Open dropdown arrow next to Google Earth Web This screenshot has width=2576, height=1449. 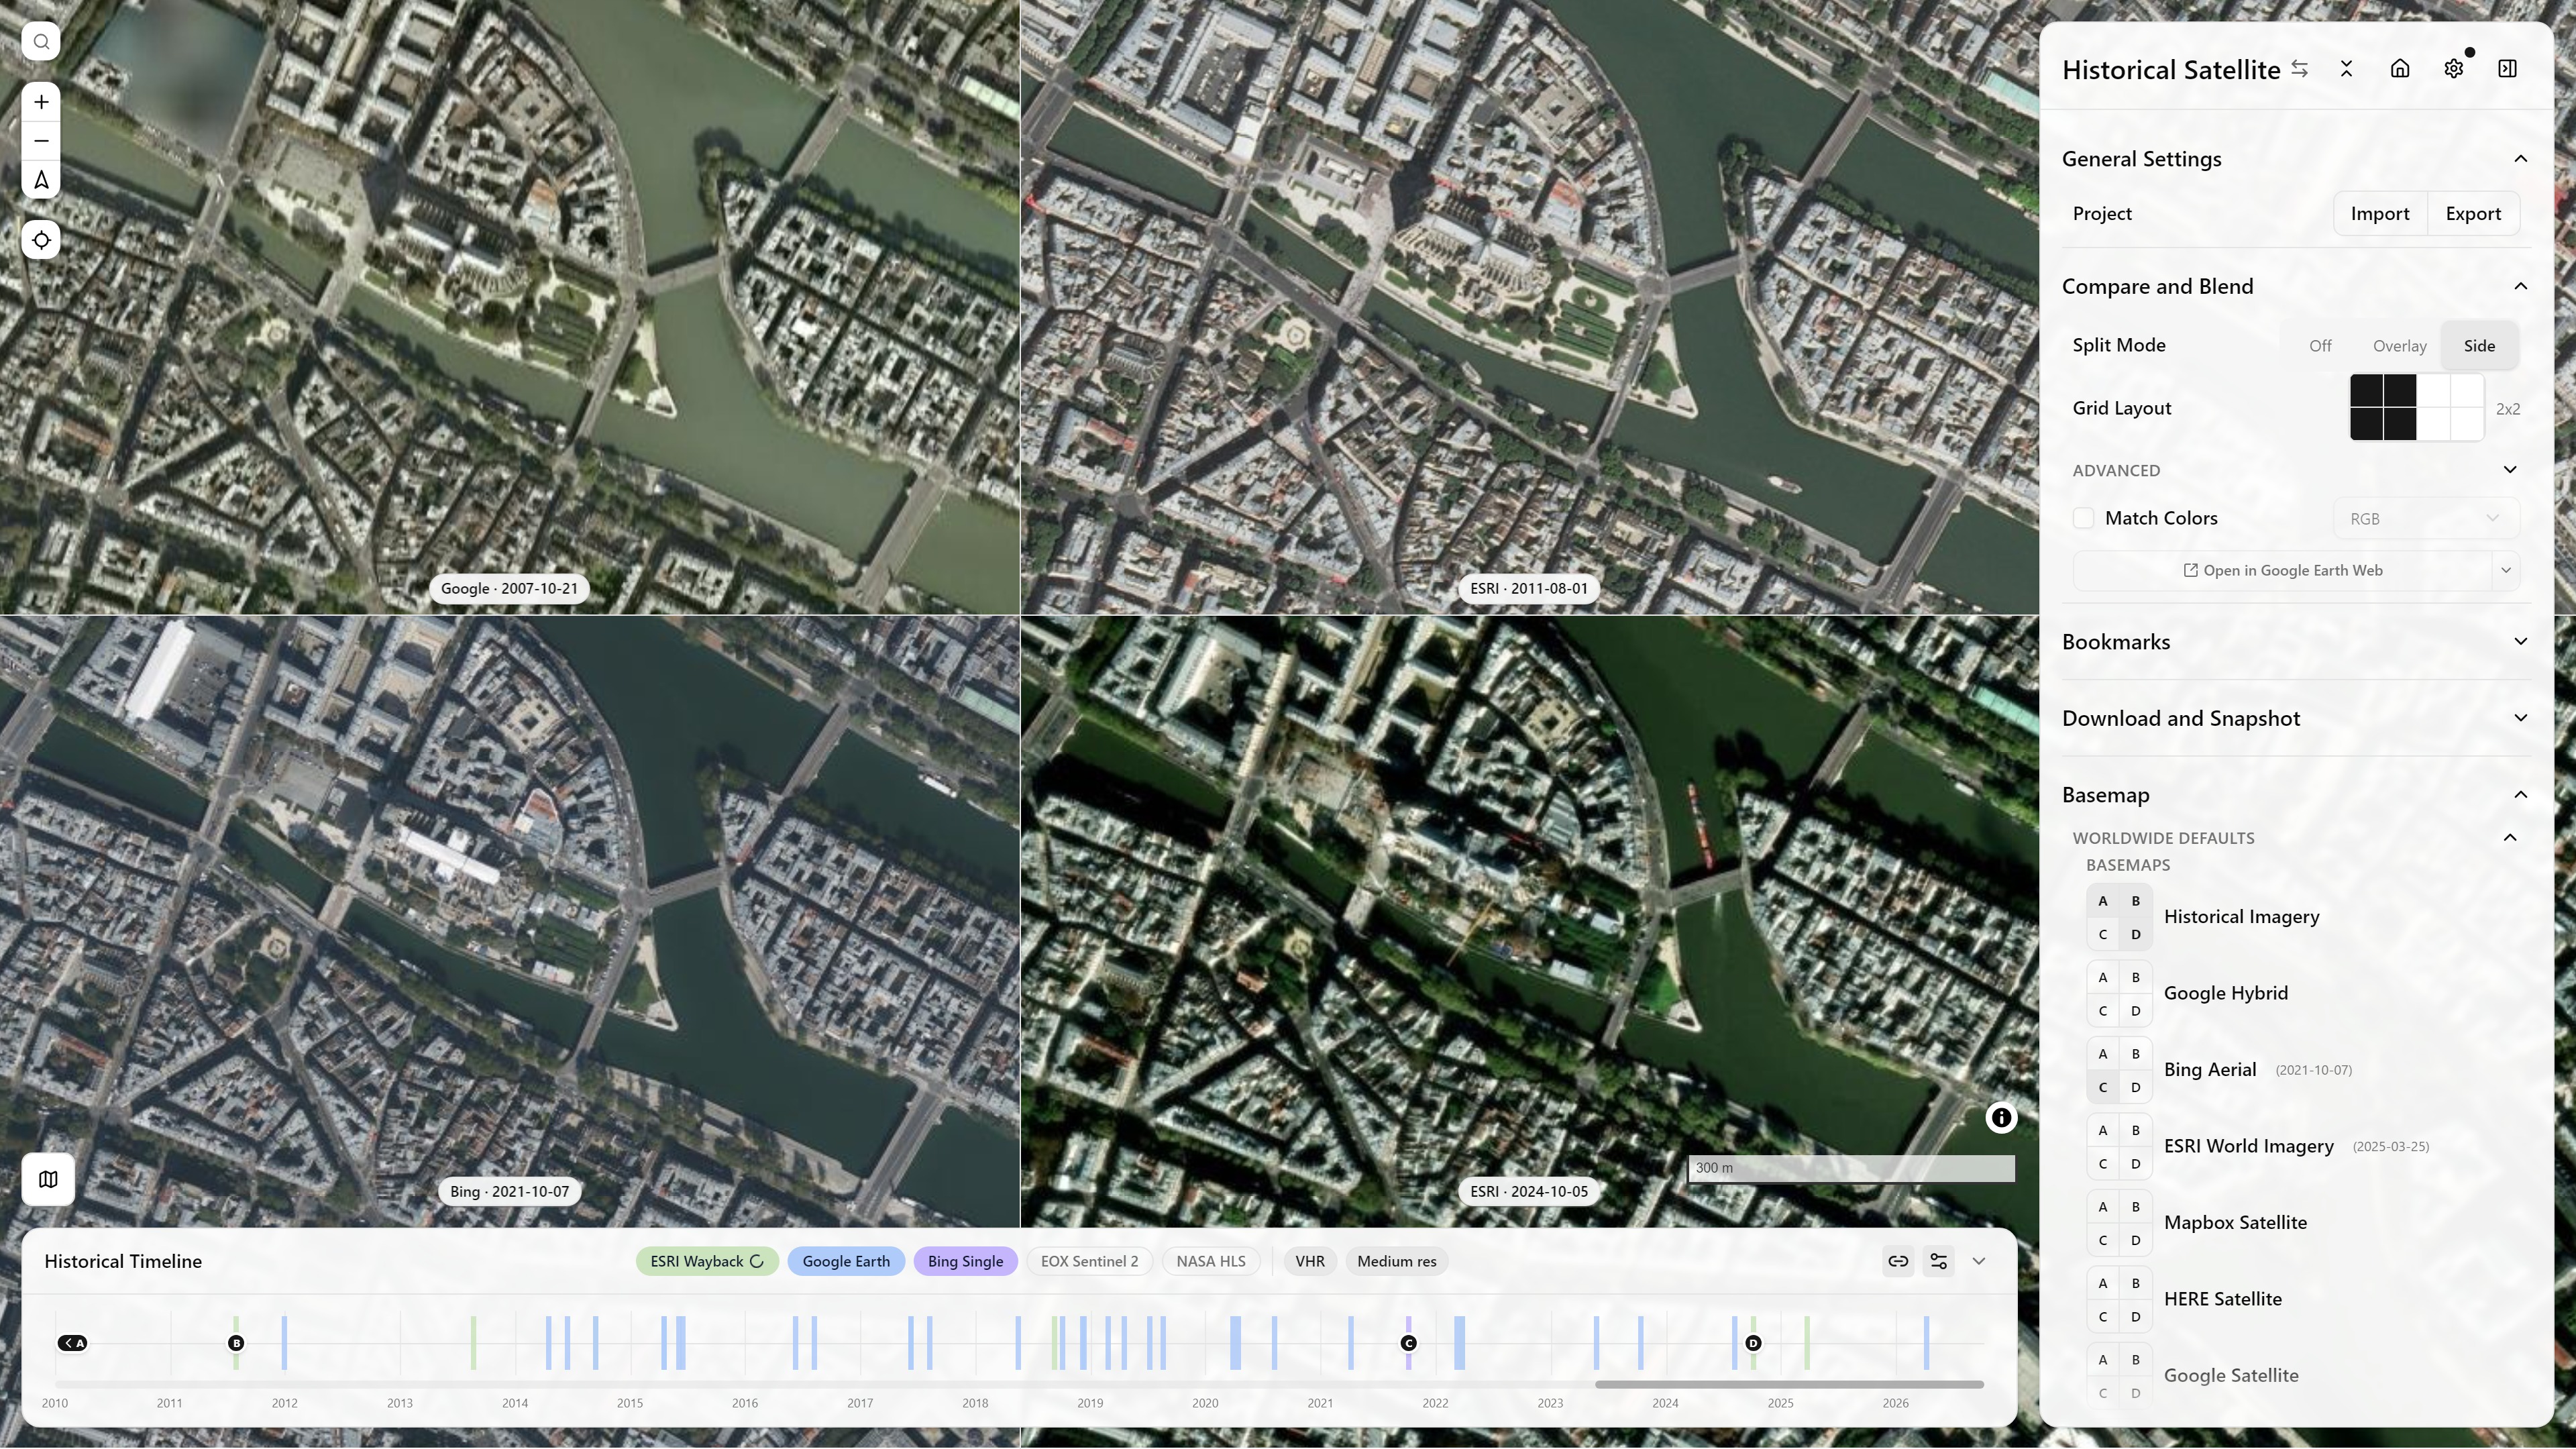tap(2506, 571)
